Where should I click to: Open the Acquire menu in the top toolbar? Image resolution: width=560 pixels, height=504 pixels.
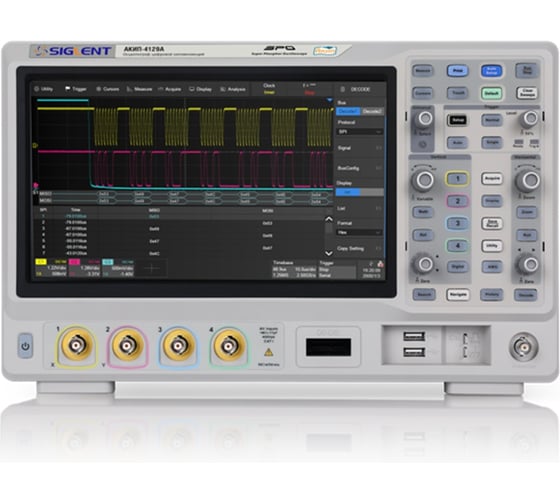(170, 89)
